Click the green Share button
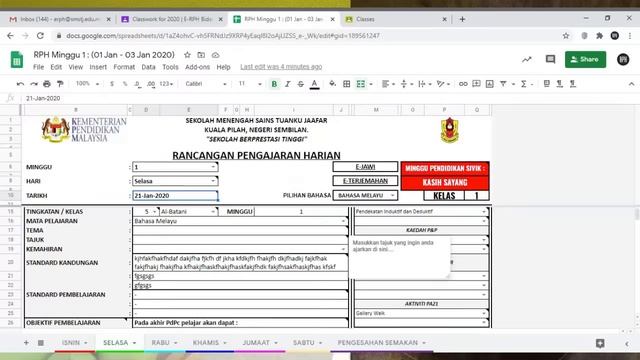 (585, 60)
